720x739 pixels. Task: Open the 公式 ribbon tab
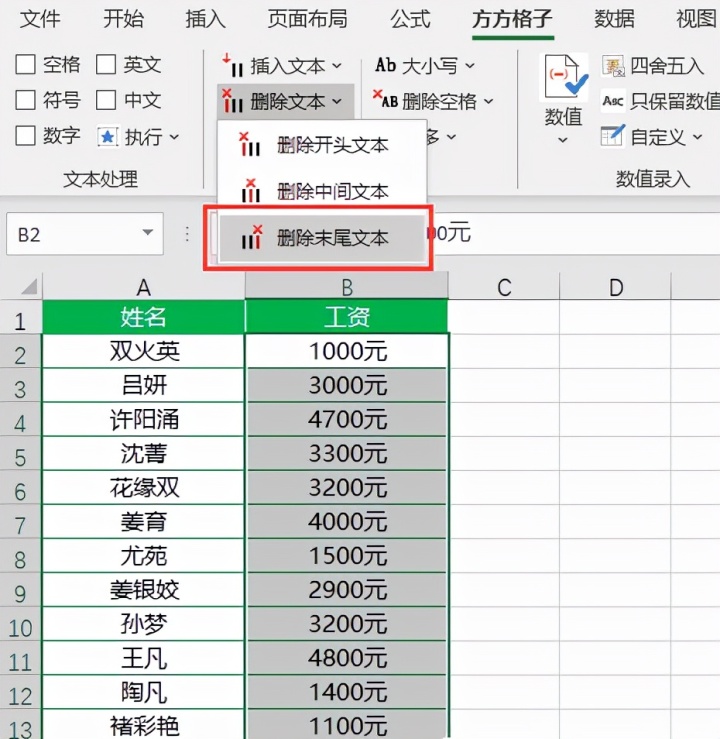click(x=410, y=19)
